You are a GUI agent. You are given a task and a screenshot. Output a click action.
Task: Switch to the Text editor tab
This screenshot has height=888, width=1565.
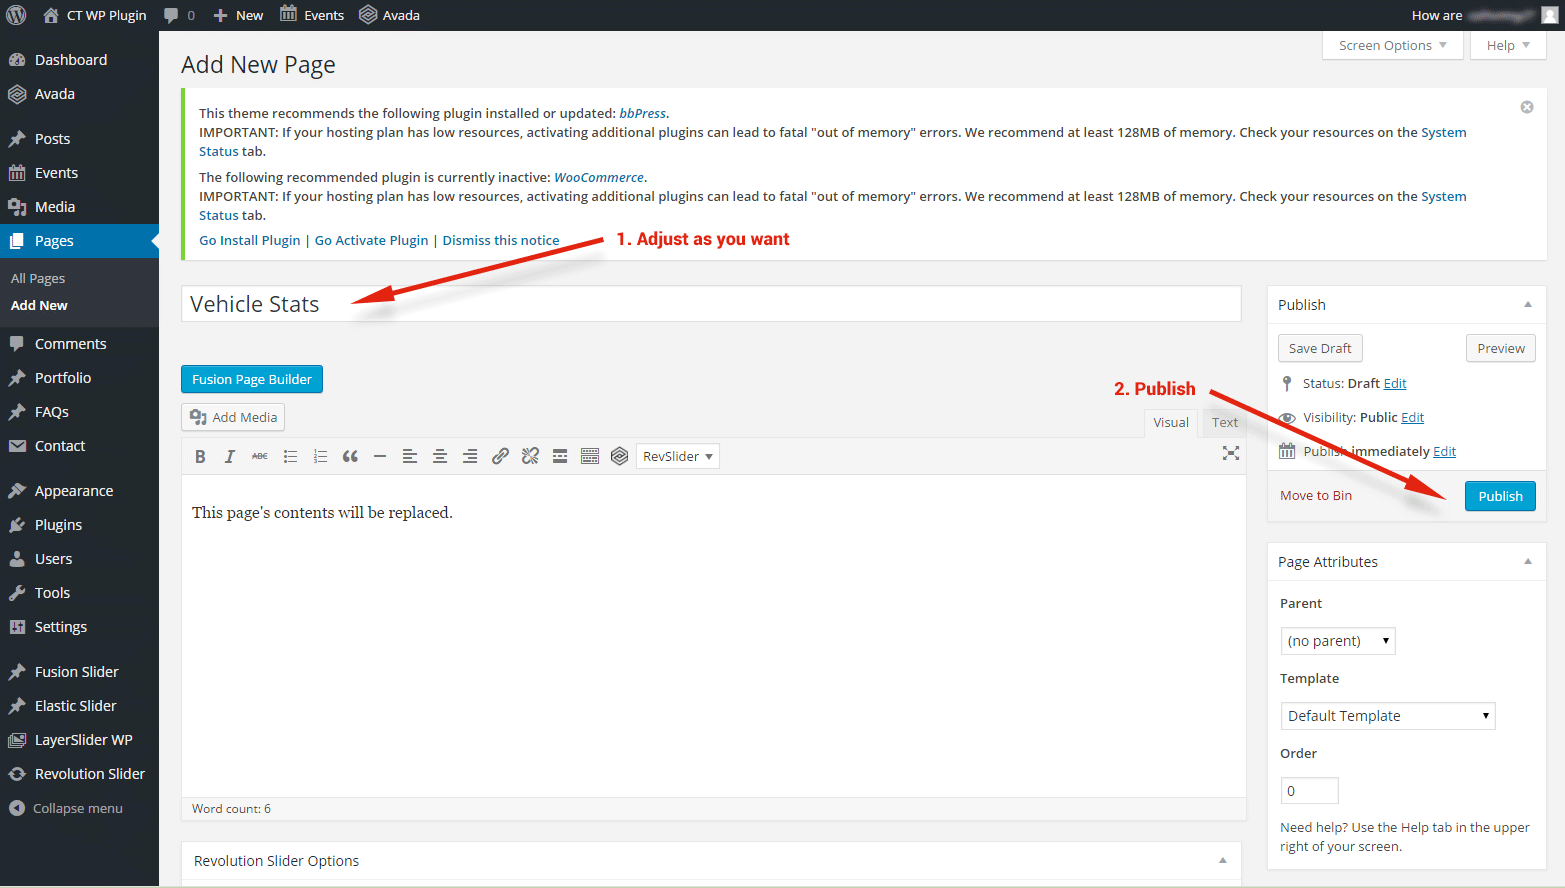click(1224, 422)
